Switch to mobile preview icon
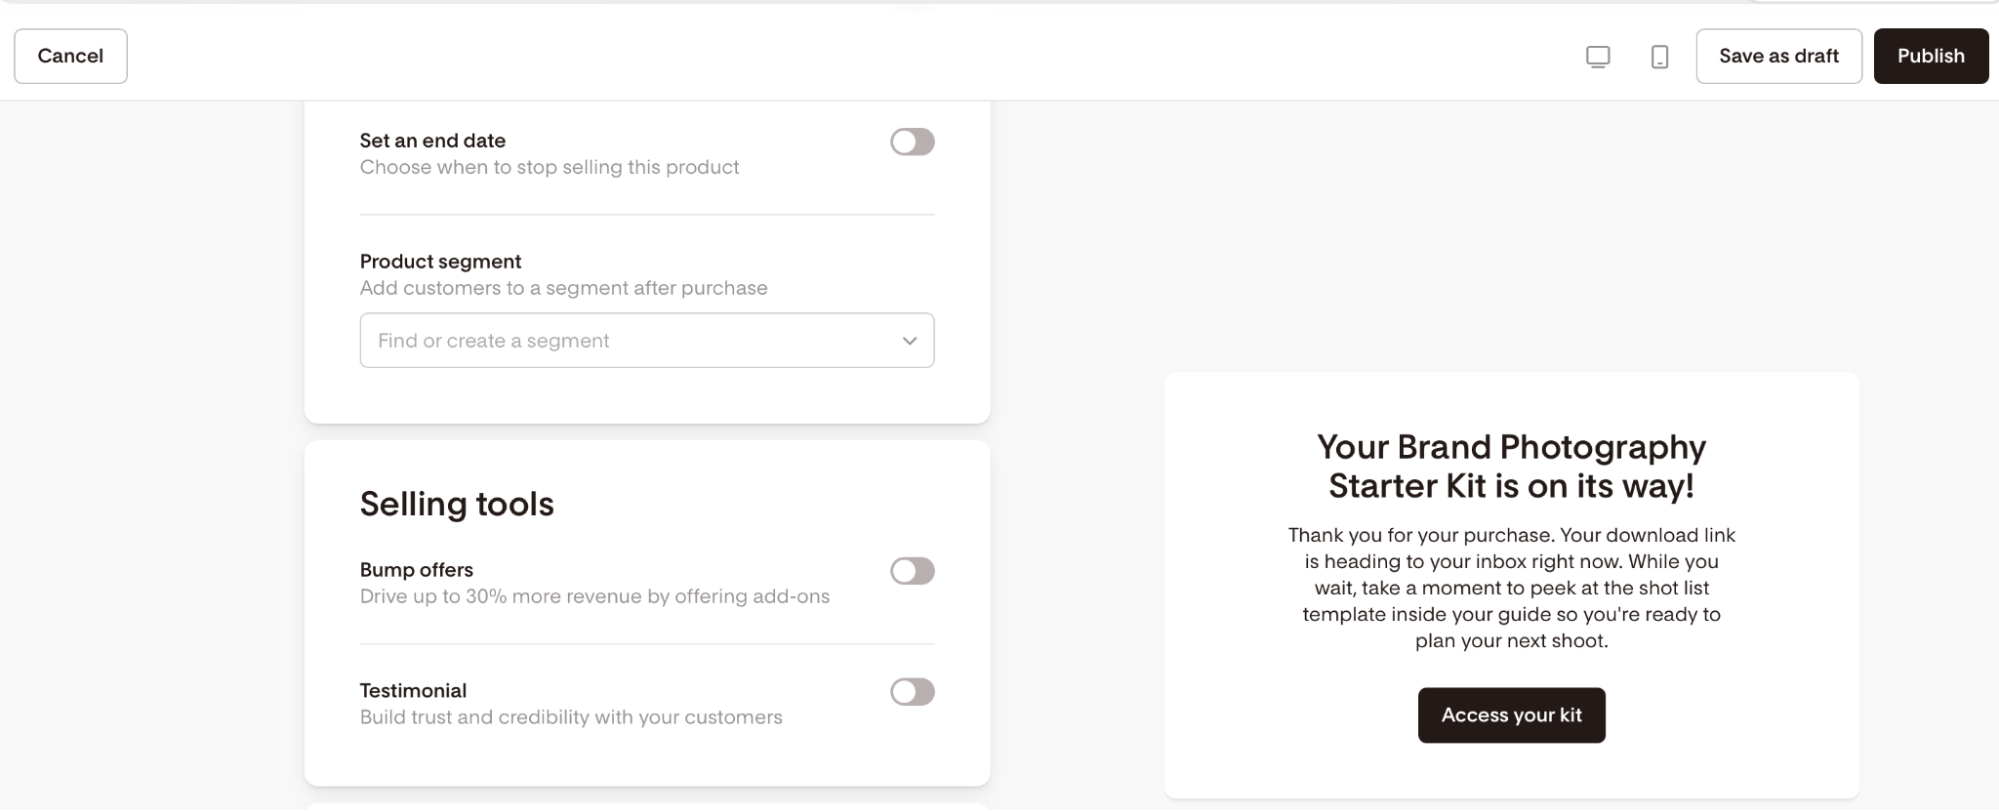This screenshot has width=1999, height=811. pos(1659,57)
